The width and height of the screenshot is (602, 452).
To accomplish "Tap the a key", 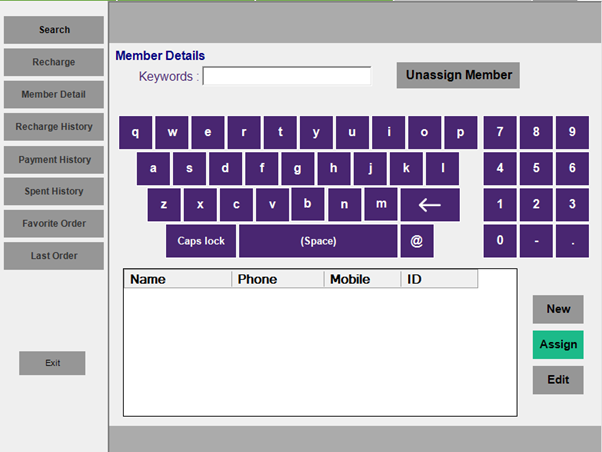I will coord(153,169).
